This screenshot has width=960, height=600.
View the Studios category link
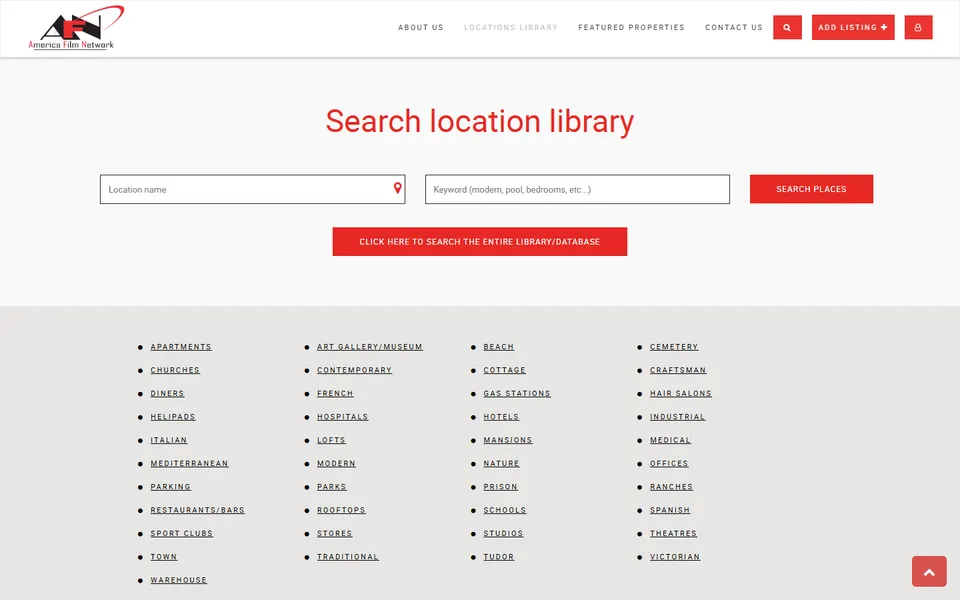coord(504,533)
